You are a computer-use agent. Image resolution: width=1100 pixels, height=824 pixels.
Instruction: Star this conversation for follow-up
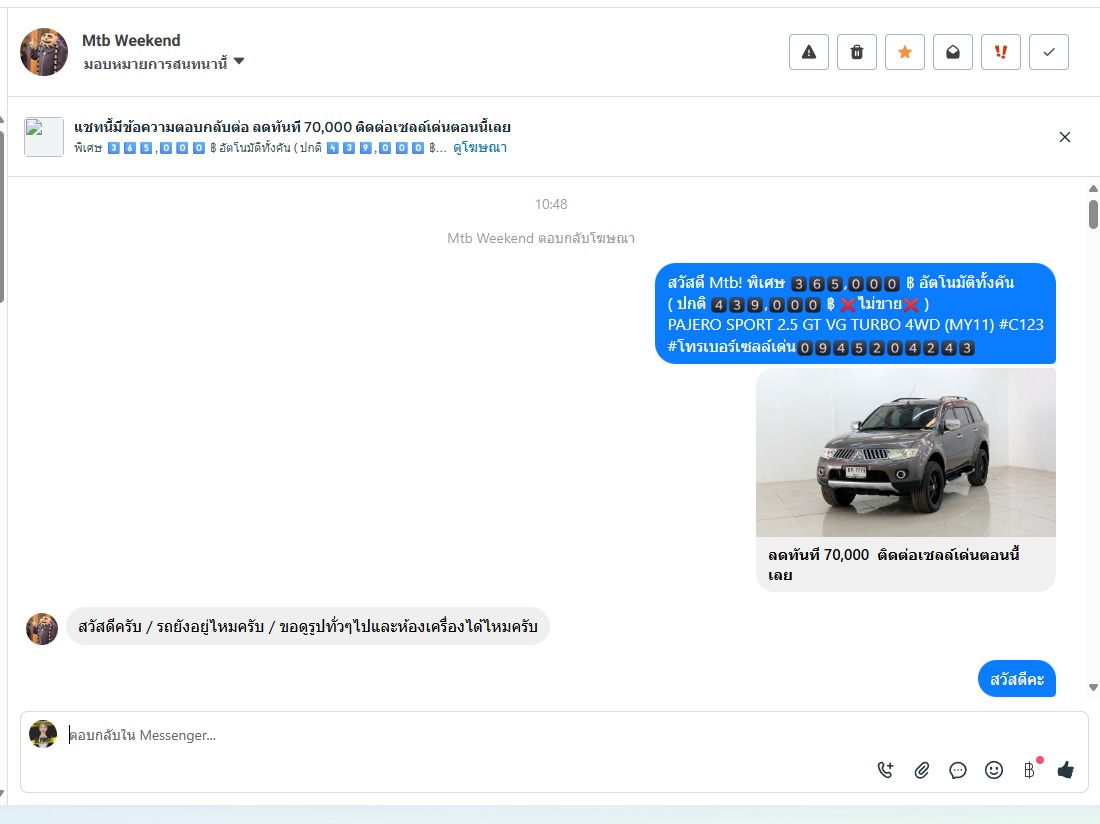pos(905,52)
